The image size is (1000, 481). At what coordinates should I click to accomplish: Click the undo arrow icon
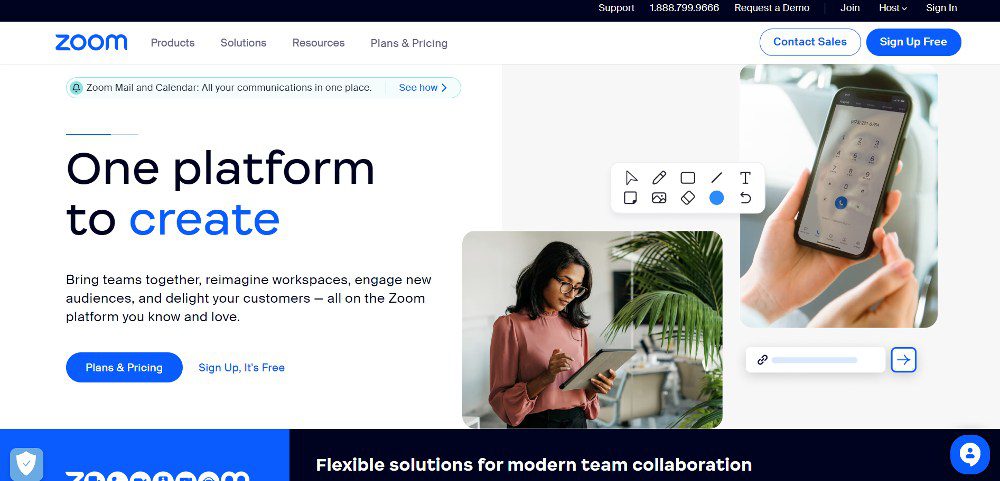(745, 198)
